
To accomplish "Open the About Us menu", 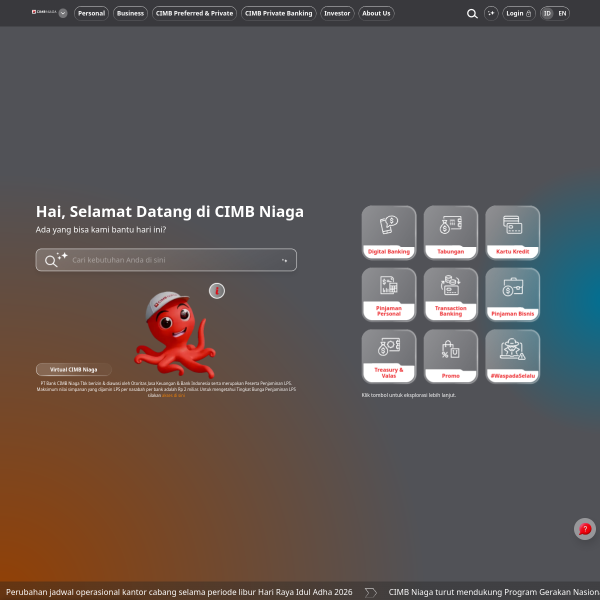I will pos(376,13).
